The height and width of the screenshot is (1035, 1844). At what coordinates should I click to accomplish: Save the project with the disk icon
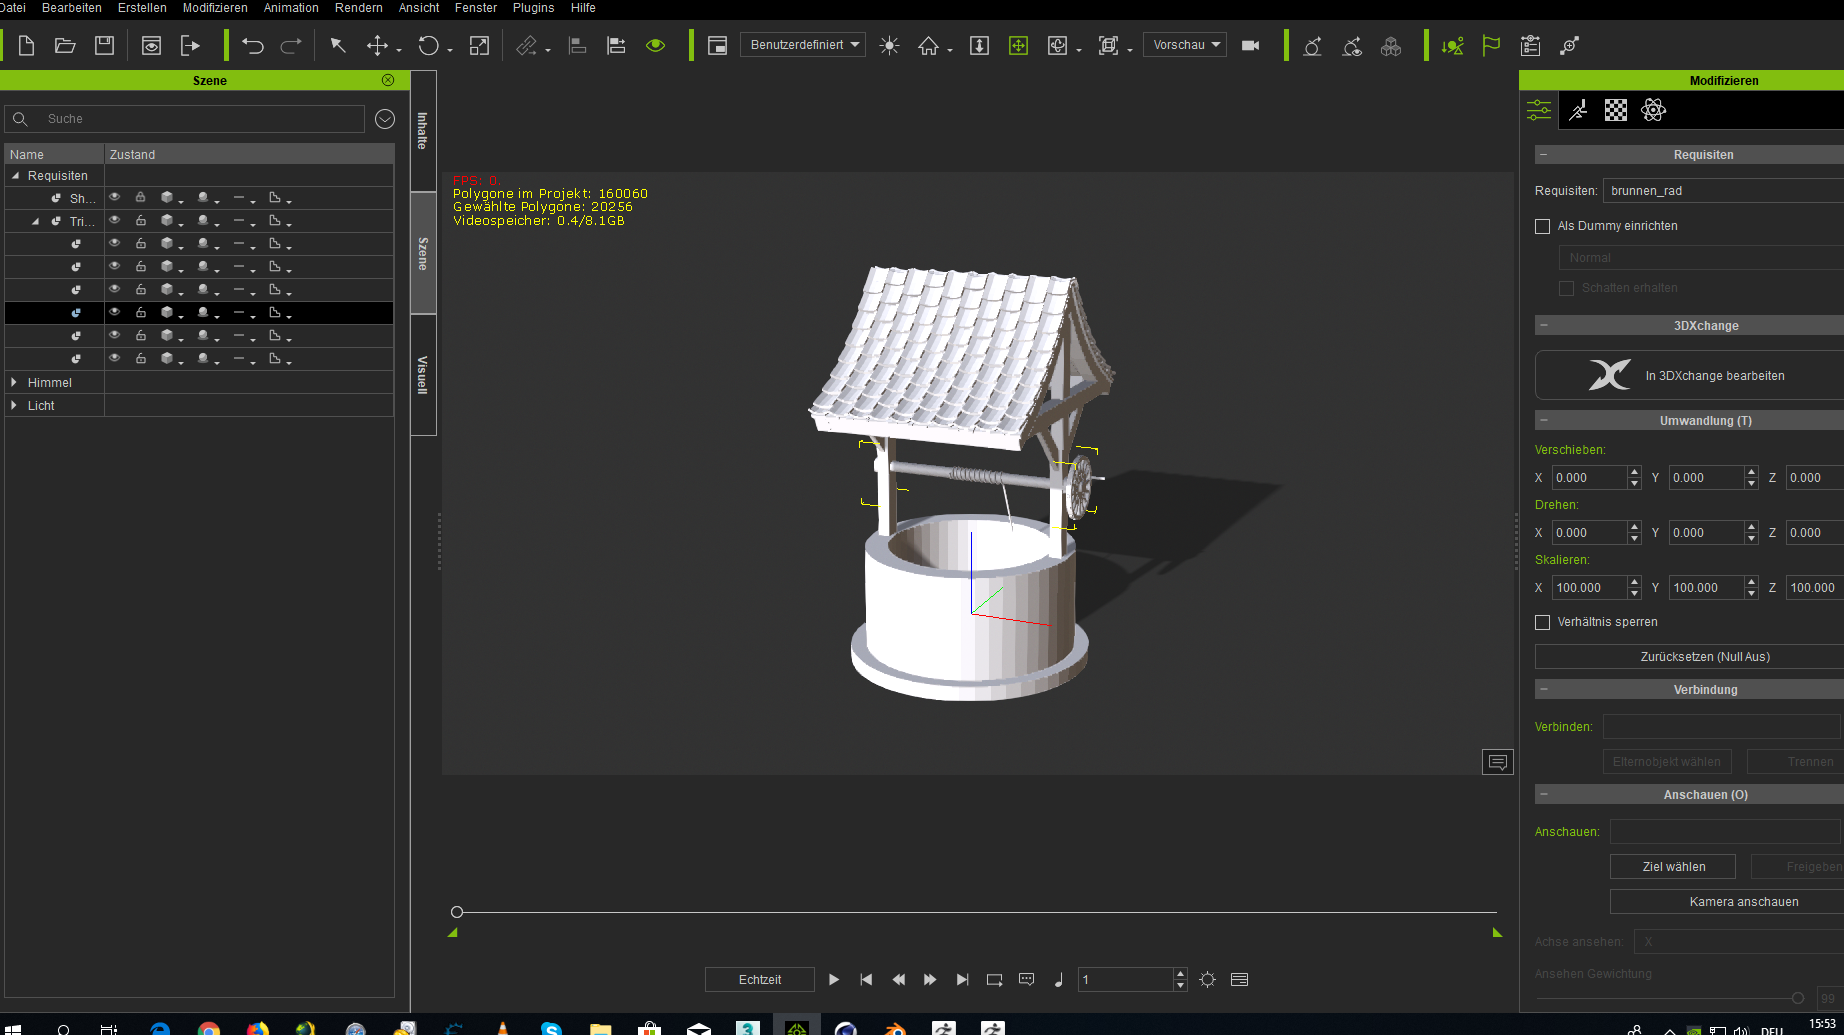104,45
